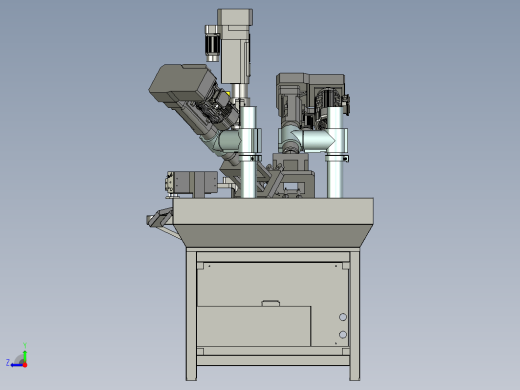Select the handle on the cabinet's lower door
Viewport: 520px width, 390px height.
click(271, 303)
